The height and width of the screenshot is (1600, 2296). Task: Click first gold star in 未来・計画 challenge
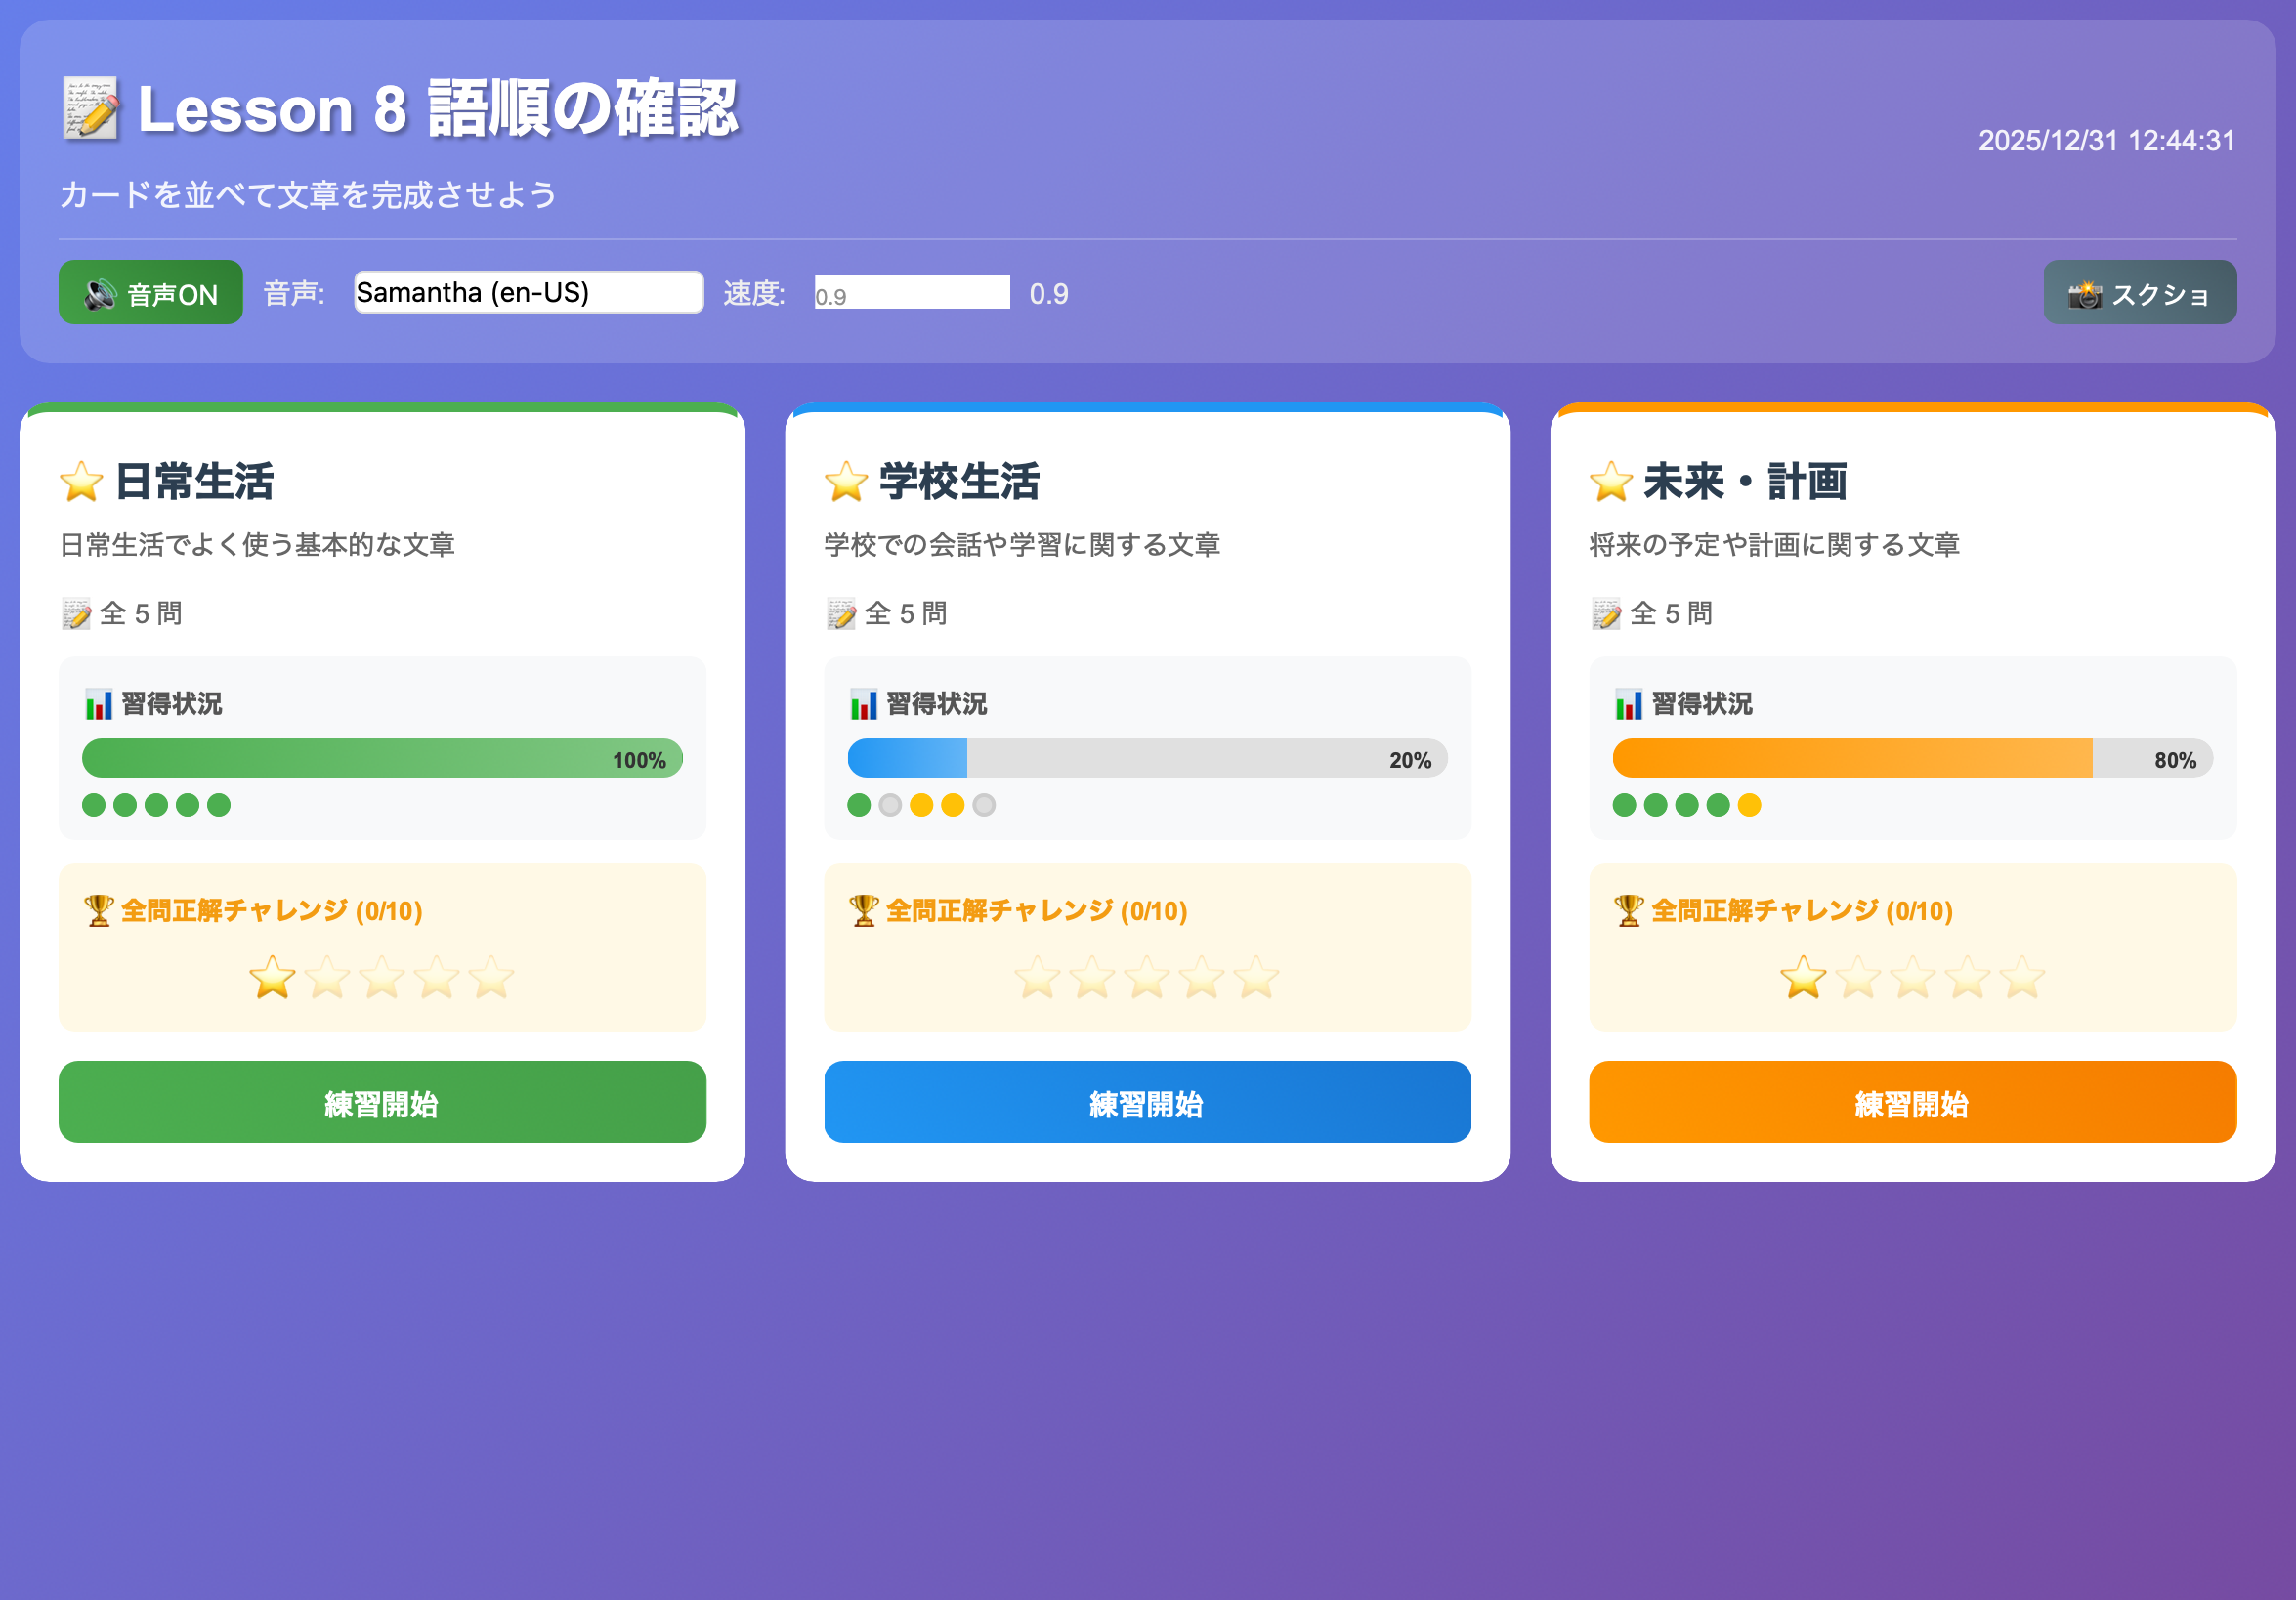pyautogui.click(x=1803, y=978)
